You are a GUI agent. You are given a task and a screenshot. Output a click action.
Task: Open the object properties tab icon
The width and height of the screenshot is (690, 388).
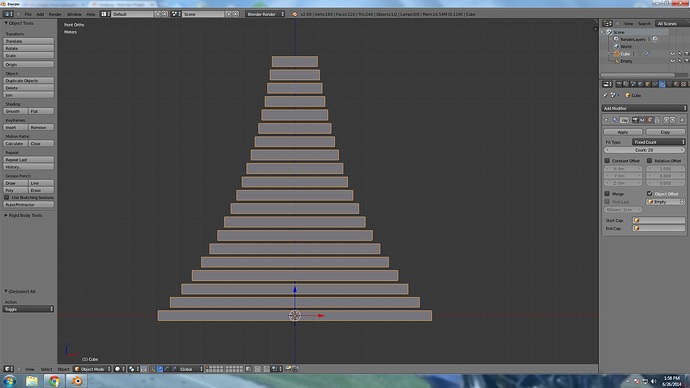point(648,84)
